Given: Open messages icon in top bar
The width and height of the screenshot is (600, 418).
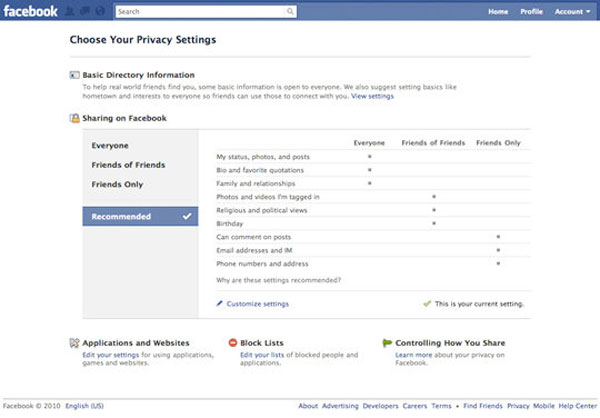Looking at the screenshot, I should coord(85,11).
